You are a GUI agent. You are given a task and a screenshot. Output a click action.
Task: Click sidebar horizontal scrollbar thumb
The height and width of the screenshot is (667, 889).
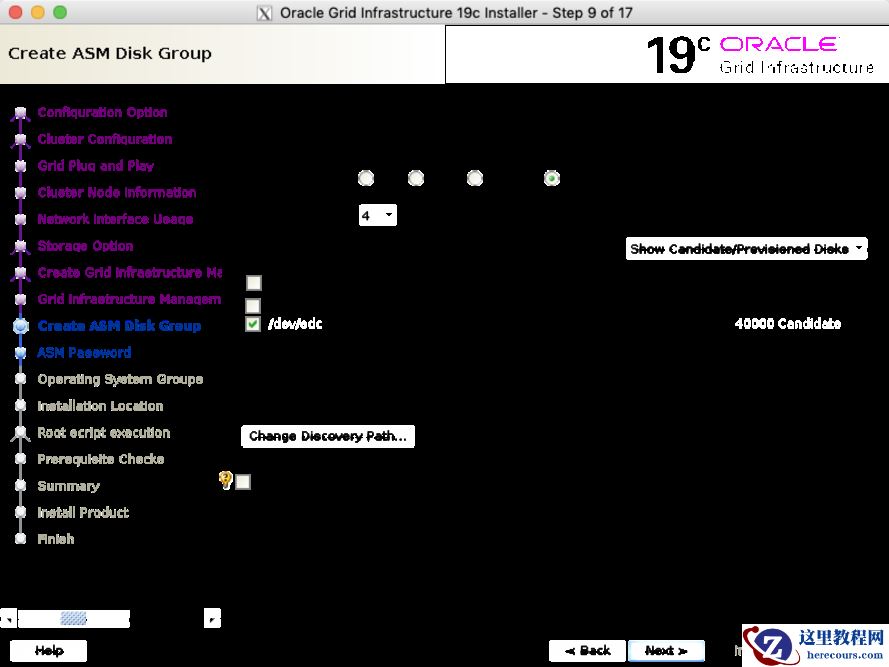74,618
